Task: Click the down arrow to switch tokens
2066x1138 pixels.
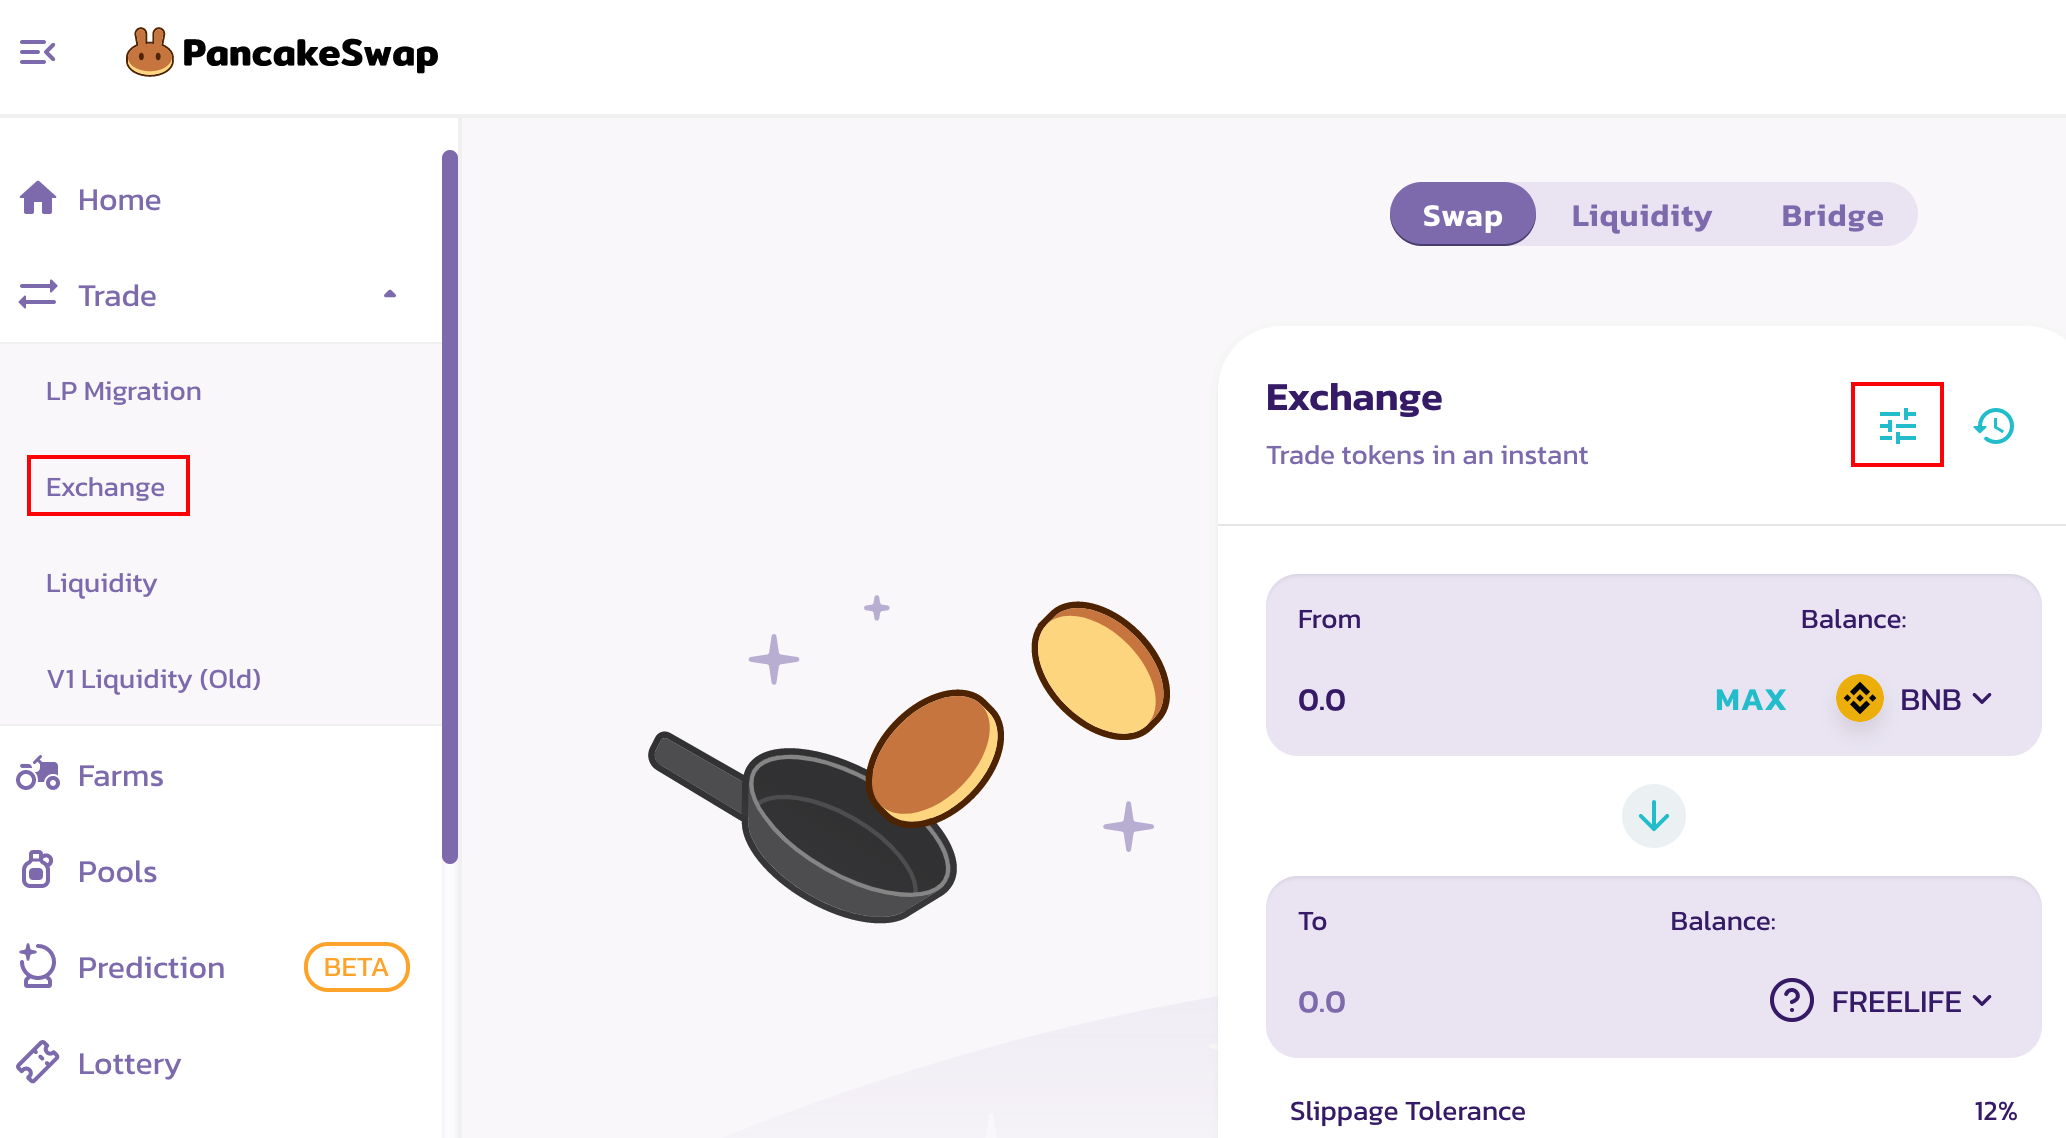Action: tap(1653, 816)
